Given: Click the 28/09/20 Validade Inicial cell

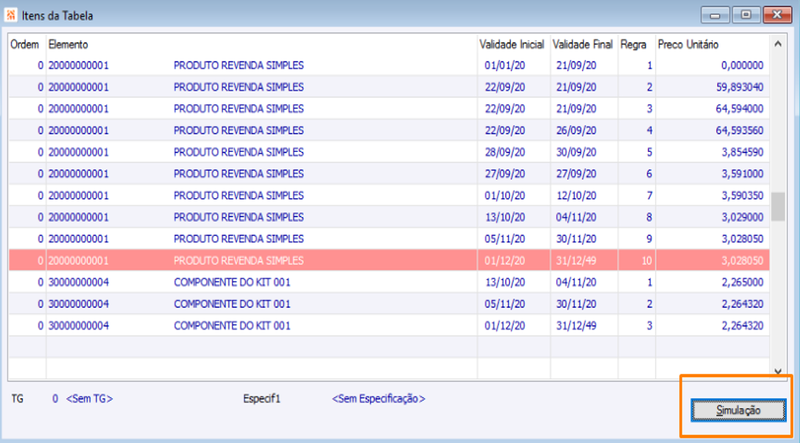Looking at the screenshot, I should [505, 152].
